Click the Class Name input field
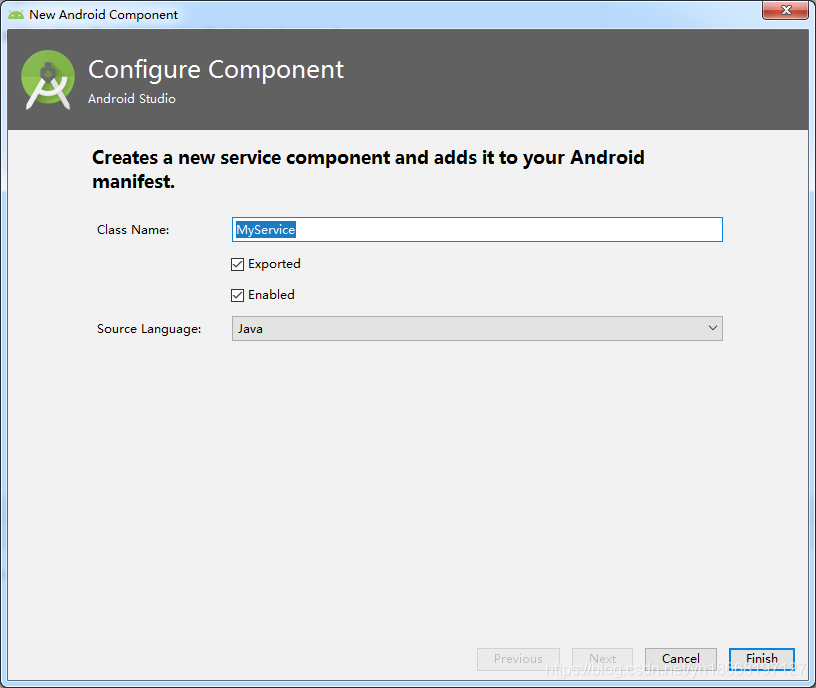The width and height of the screenshot is (816, 688). click(x=477, y=230)
